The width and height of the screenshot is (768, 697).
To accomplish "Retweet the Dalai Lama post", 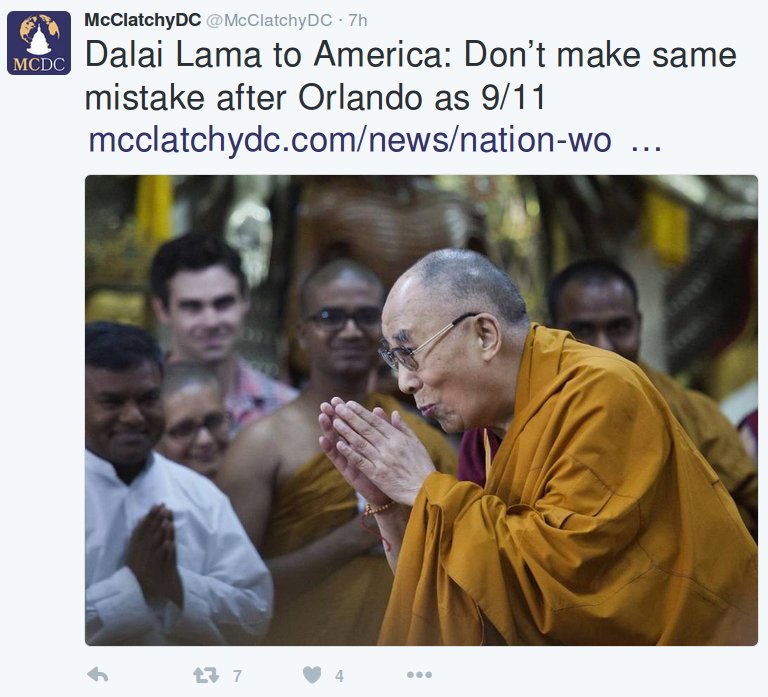I will [x=206, y=676].
